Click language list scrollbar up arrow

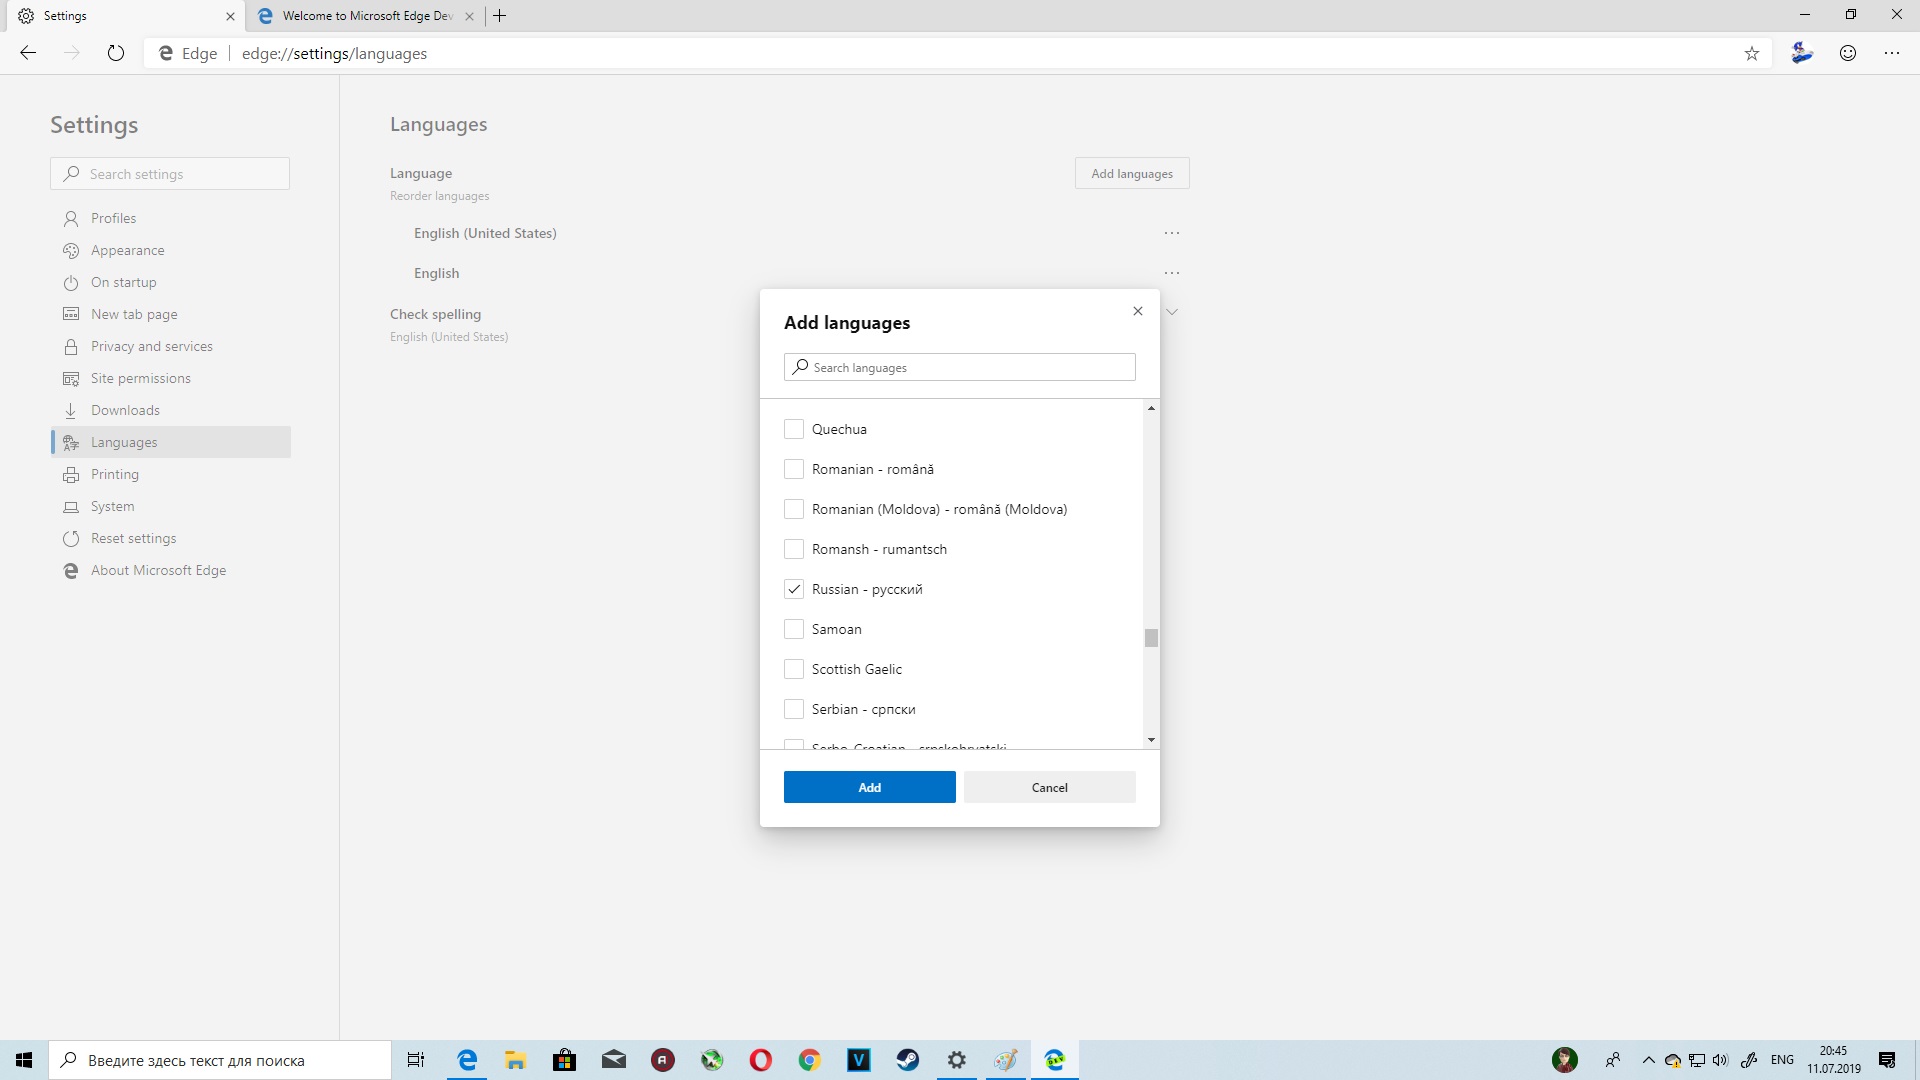point(1152,408)
